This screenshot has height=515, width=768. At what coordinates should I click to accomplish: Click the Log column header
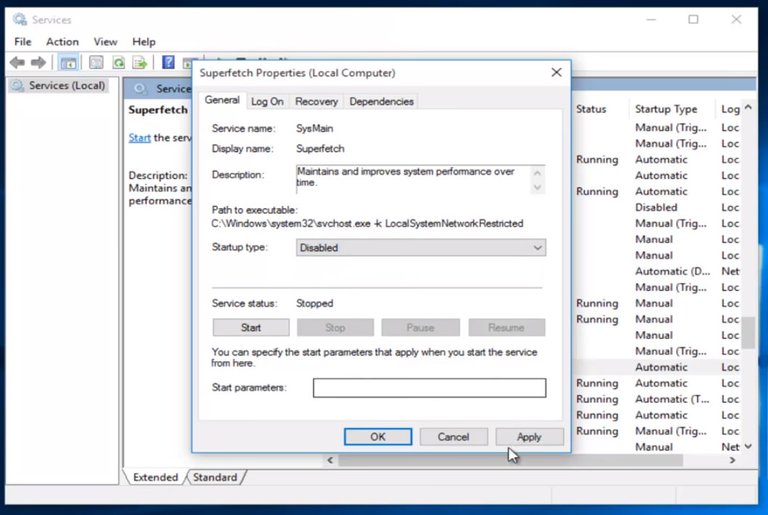pyautogui.click(x=730, y=109)
